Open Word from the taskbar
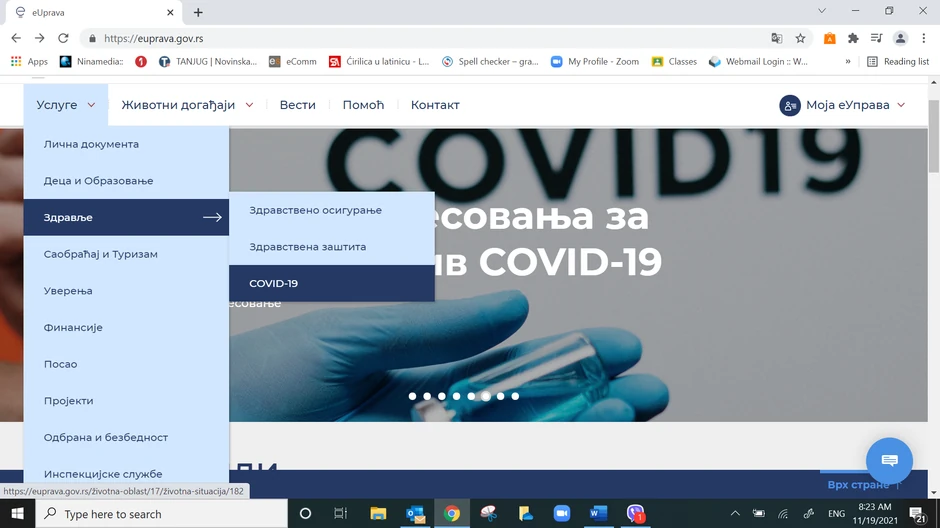Image resolution: width=940 pixels, height=528 pixels. [x=598, y=514]
